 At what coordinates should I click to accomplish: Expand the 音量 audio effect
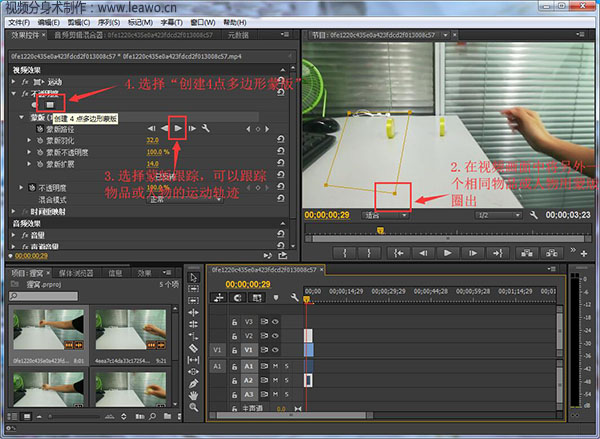point(14,235)
